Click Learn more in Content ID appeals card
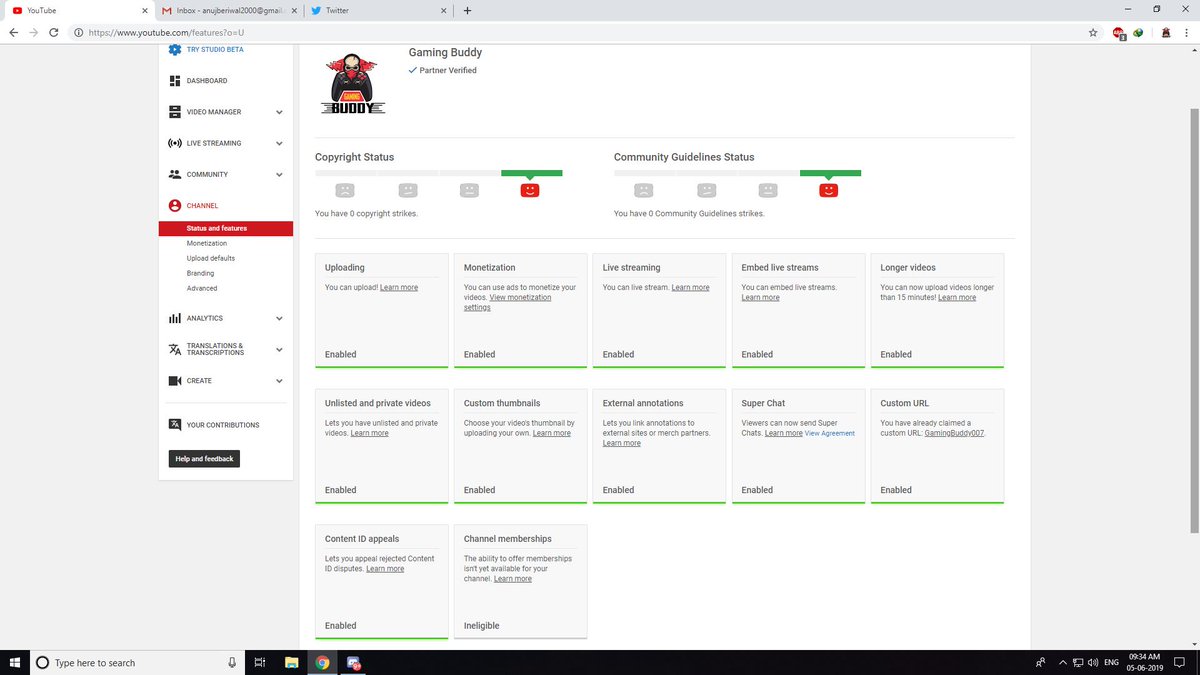 385,568
